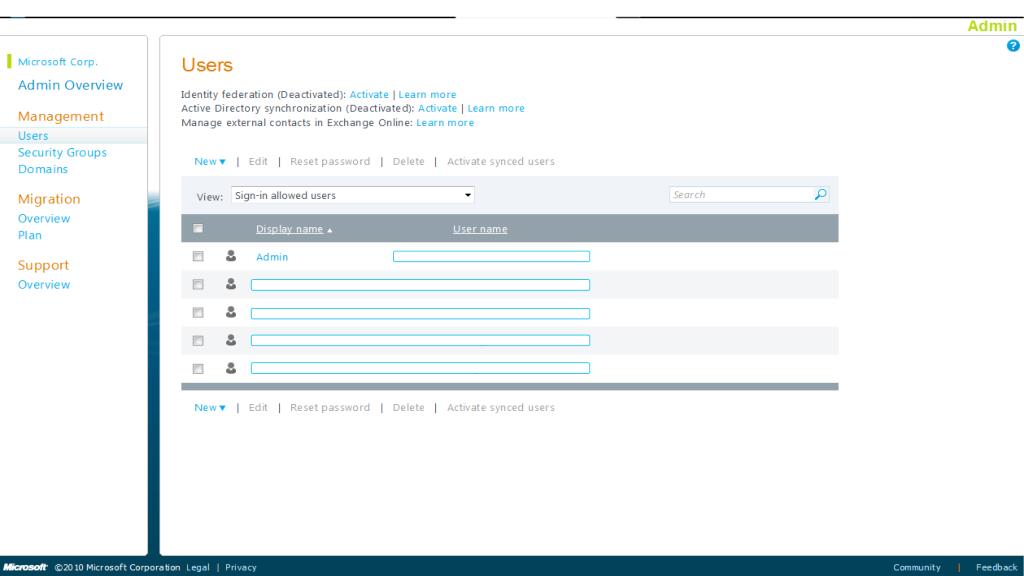
Task: Click the search magnifier icon
Action: (x=820, y=195)
